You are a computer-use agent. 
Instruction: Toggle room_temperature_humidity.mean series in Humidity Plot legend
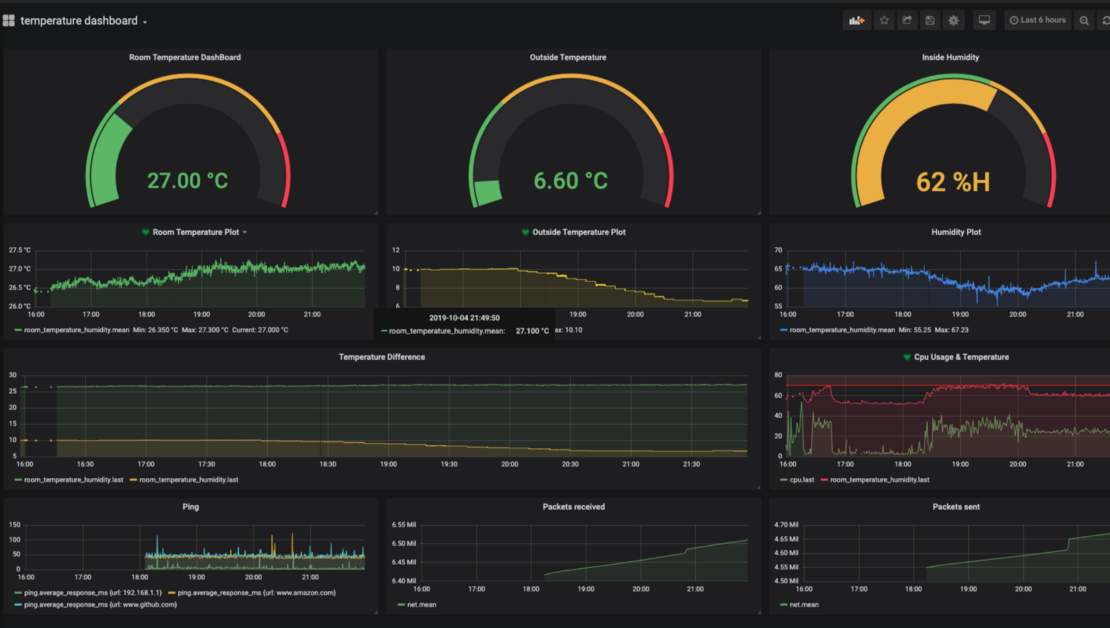click(842, 330)
